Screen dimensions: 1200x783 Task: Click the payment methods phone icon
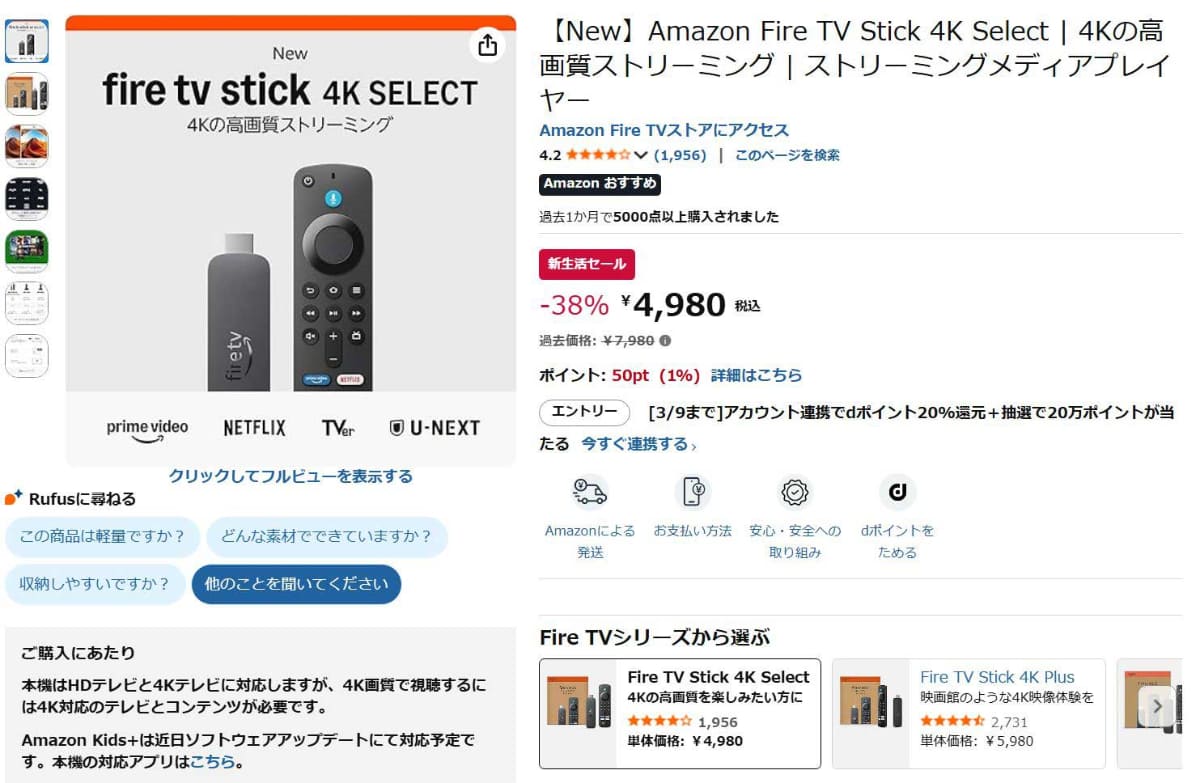click(693, 492)
